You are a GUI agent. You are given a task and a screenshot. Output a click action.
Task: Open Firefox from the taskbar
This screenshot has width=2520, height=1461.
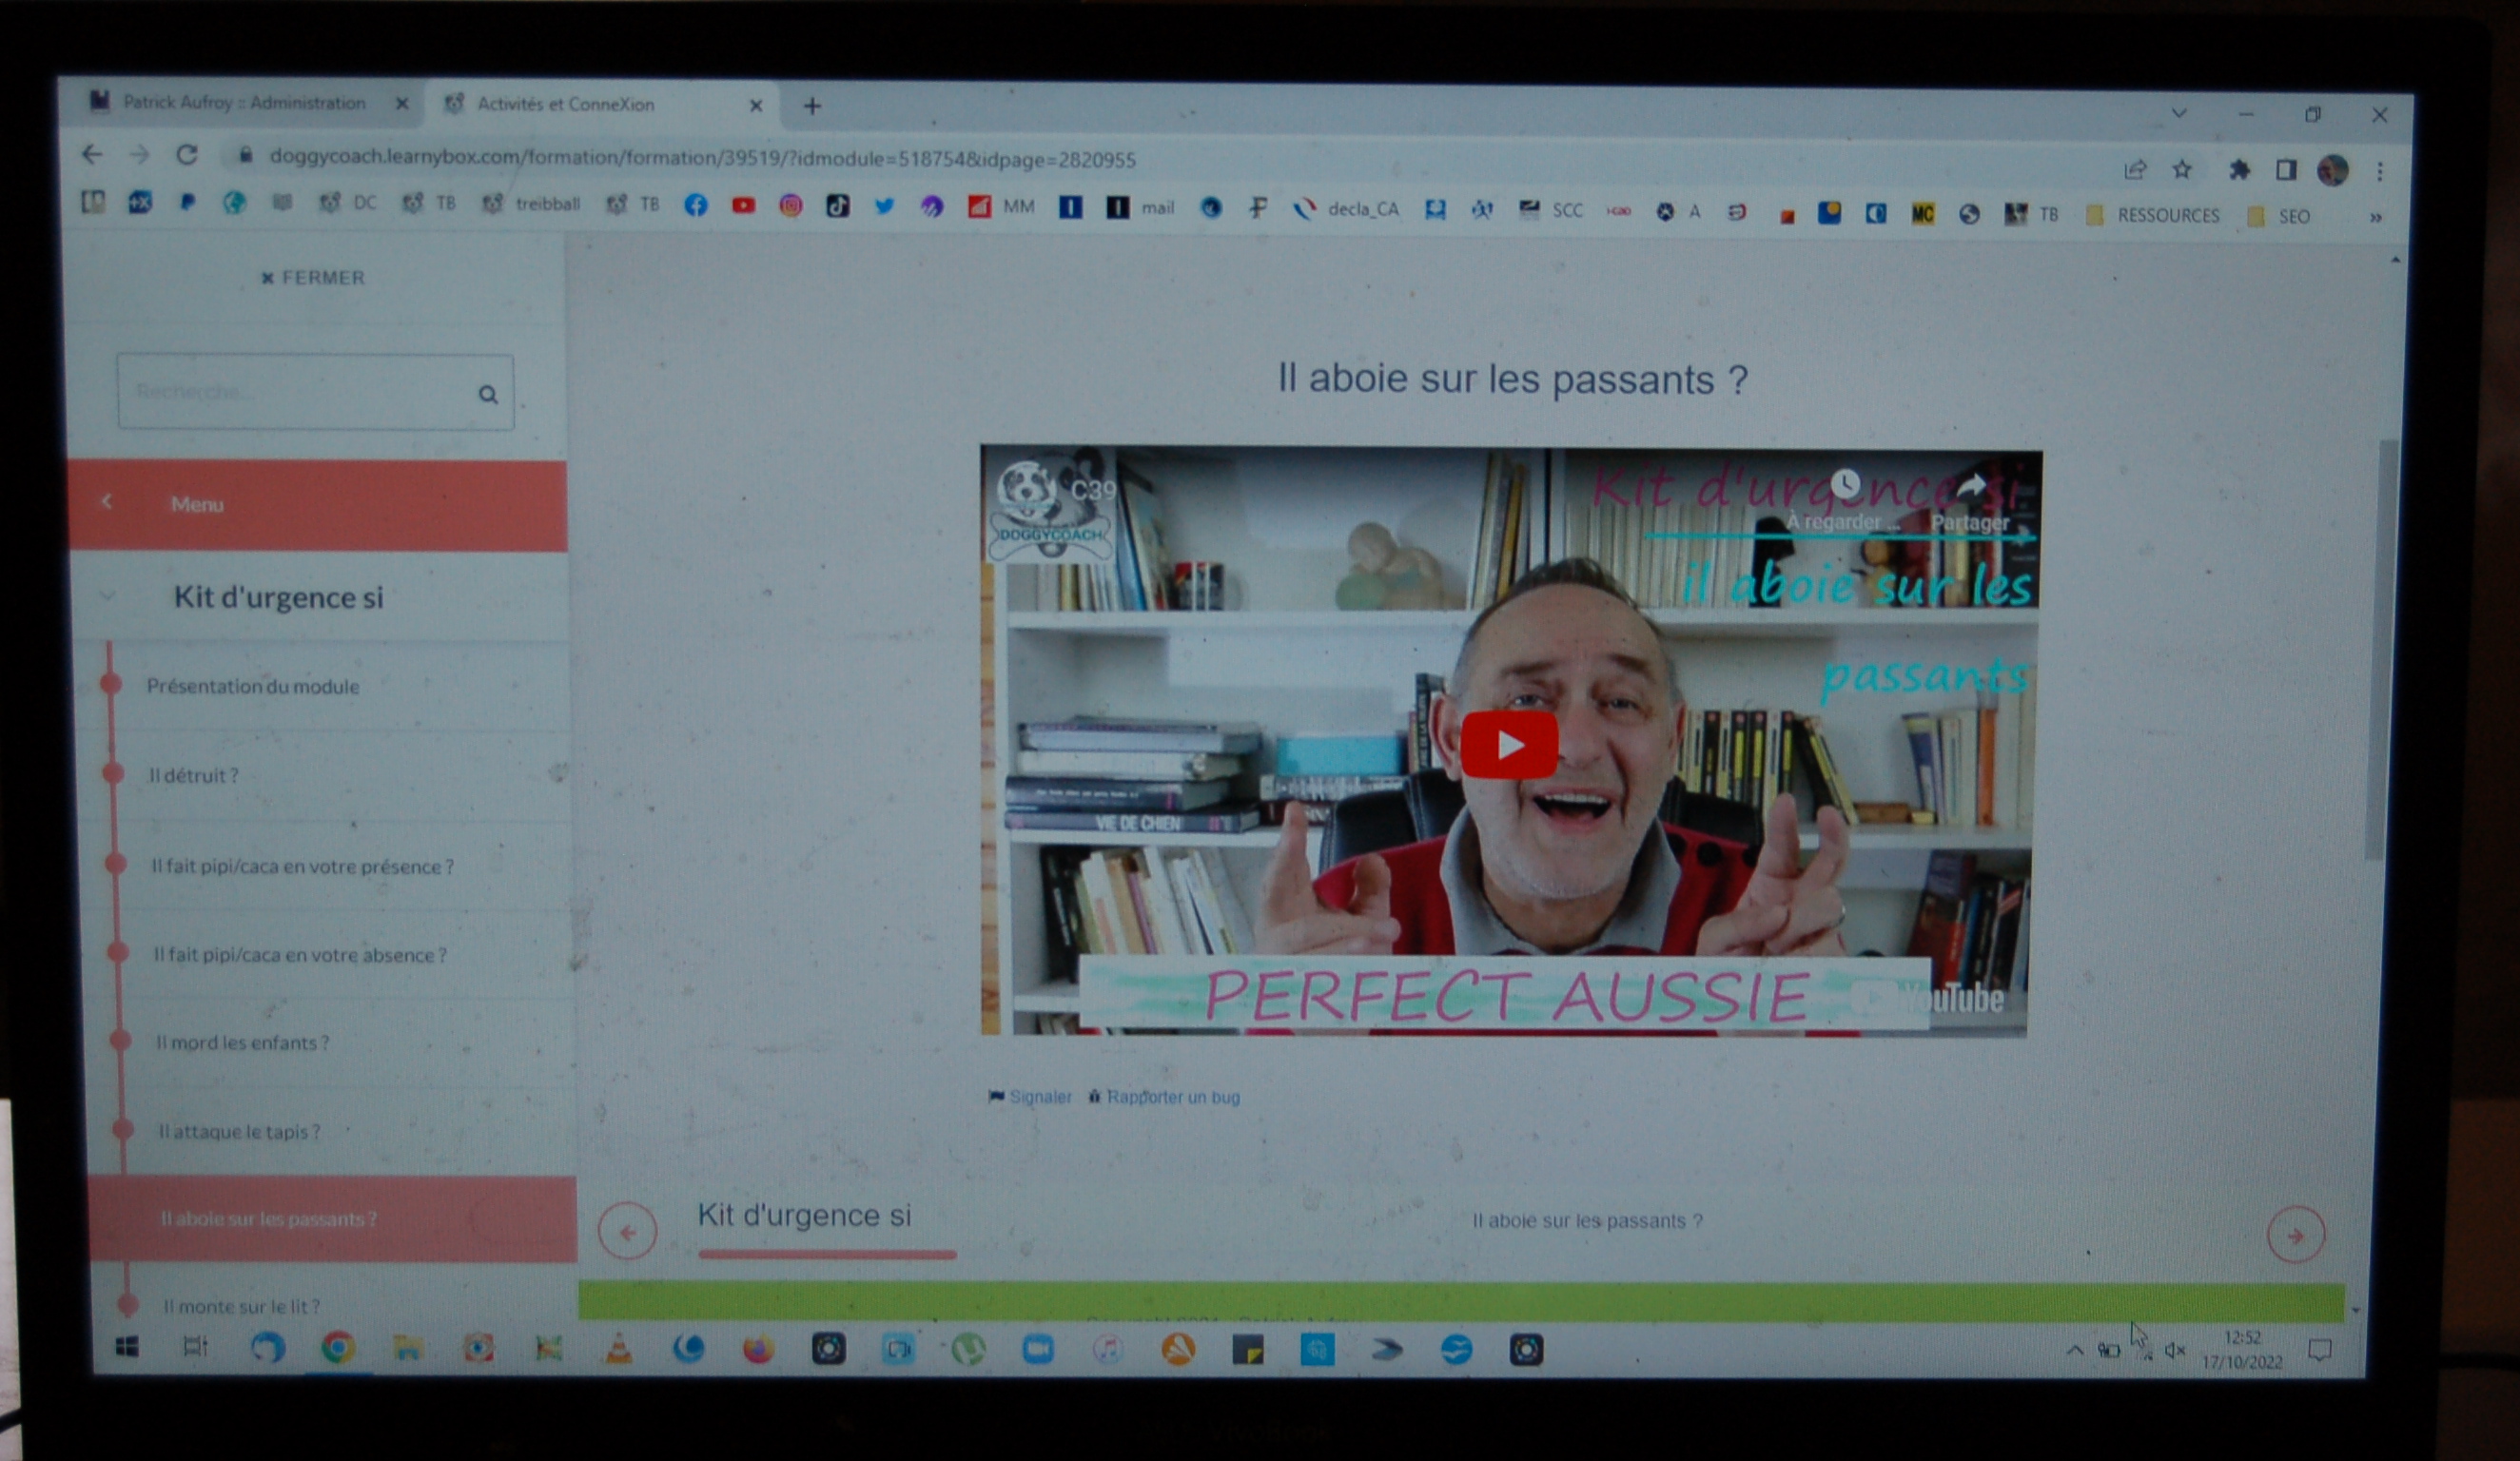[758, 1351]
